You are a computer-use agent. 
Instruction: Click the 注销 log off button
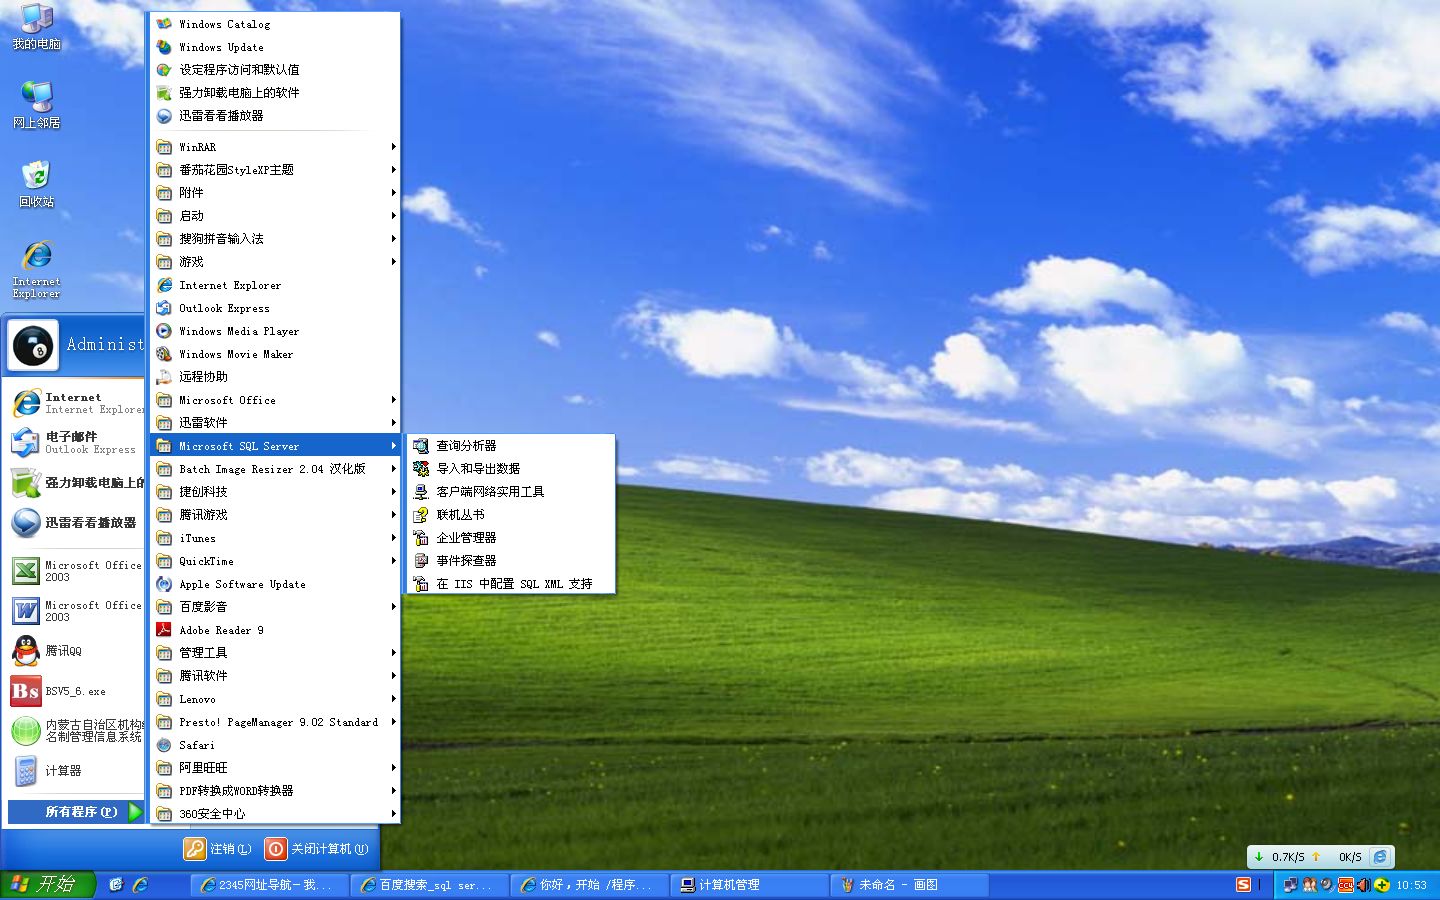tap(218, 849)
